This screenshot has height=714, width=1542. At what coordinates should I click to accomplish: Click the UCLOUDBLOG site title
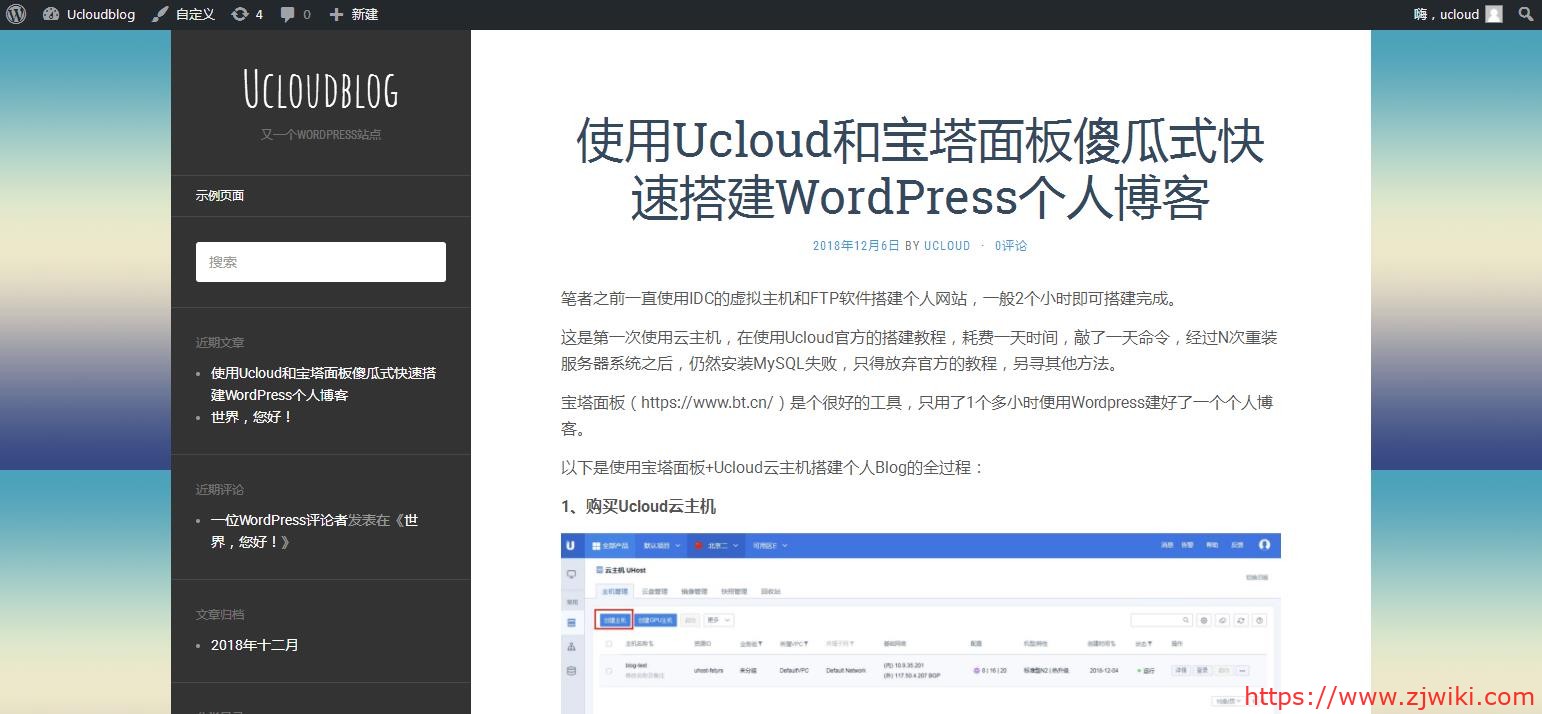coord(321,90)
